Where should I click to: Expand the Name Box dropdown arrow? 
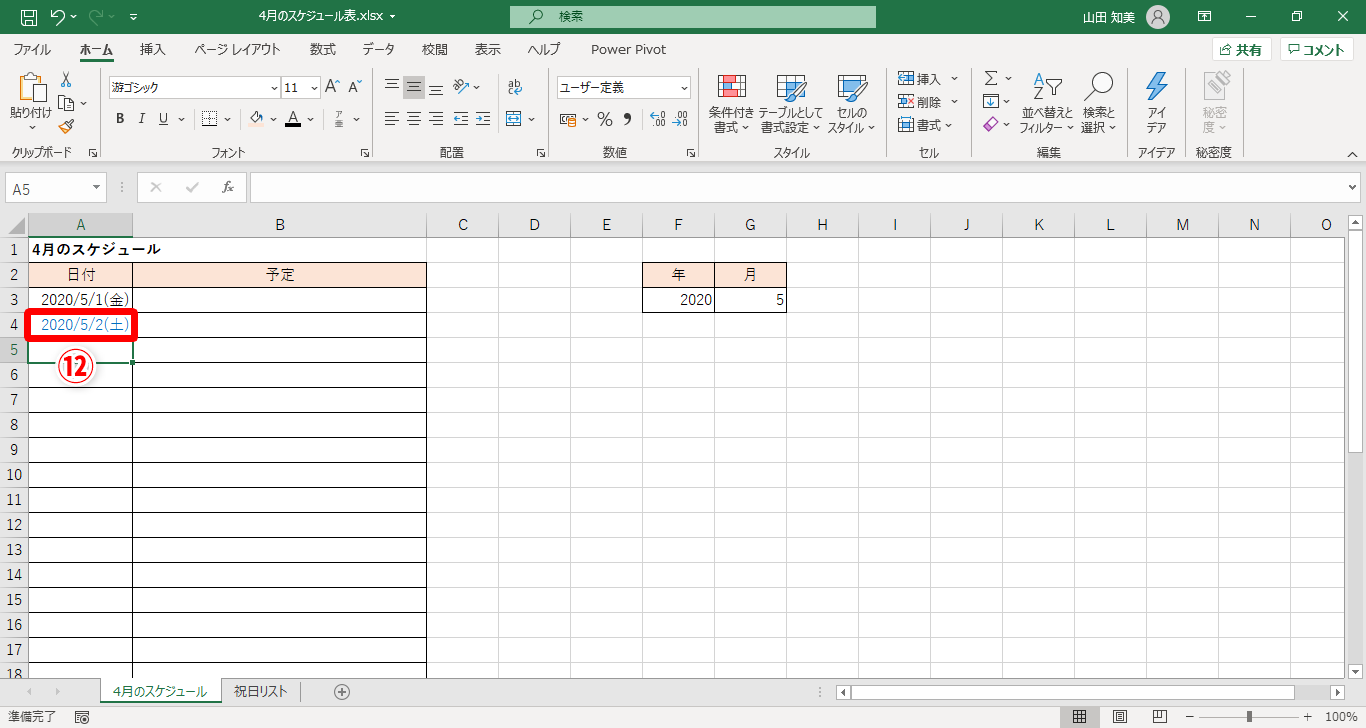click(97, 187)
